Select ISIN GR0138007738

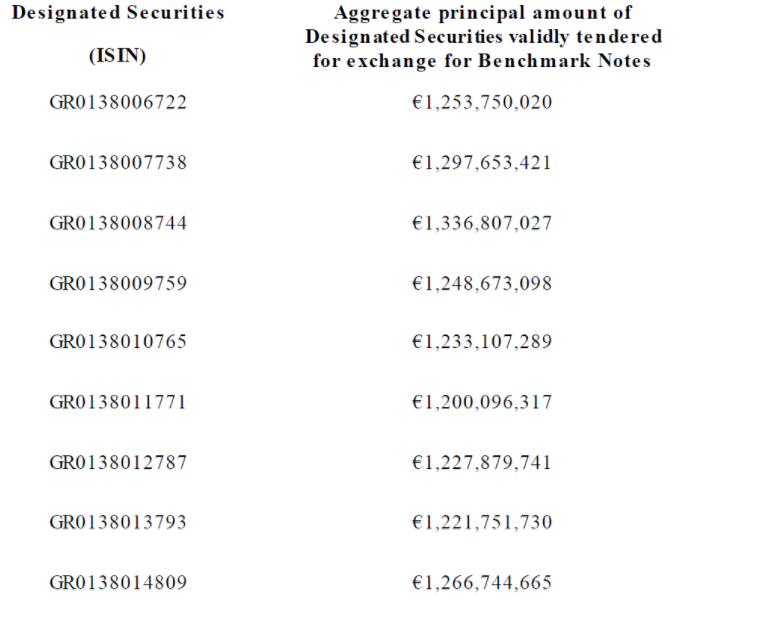point(118,163)
